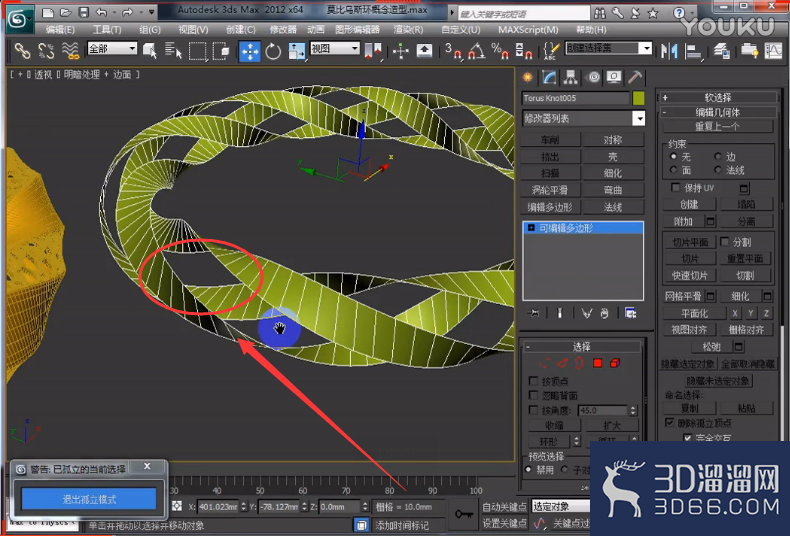The height and width of the screenshot is (536, 790).
Task: Activate the Select and Move tool
Action: coord(250,51)
